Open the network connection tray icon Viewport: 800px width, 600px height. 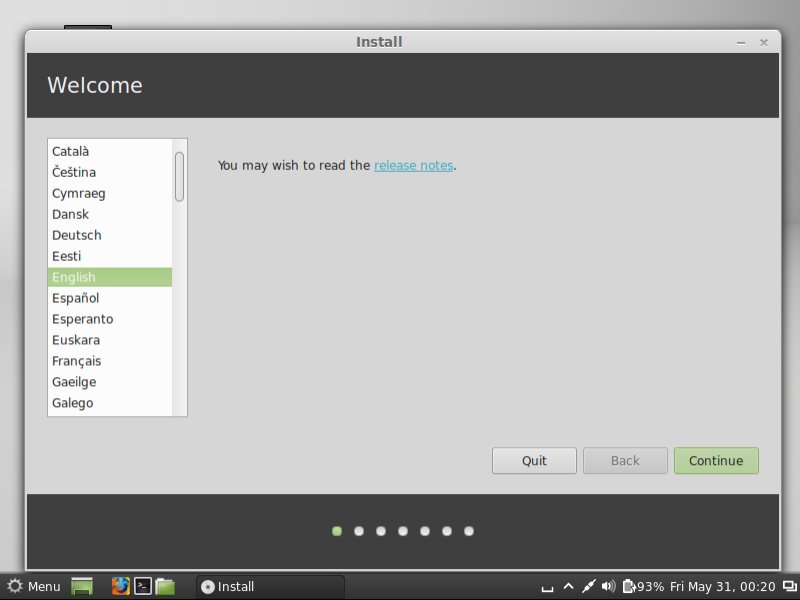(x=588, y=586)
